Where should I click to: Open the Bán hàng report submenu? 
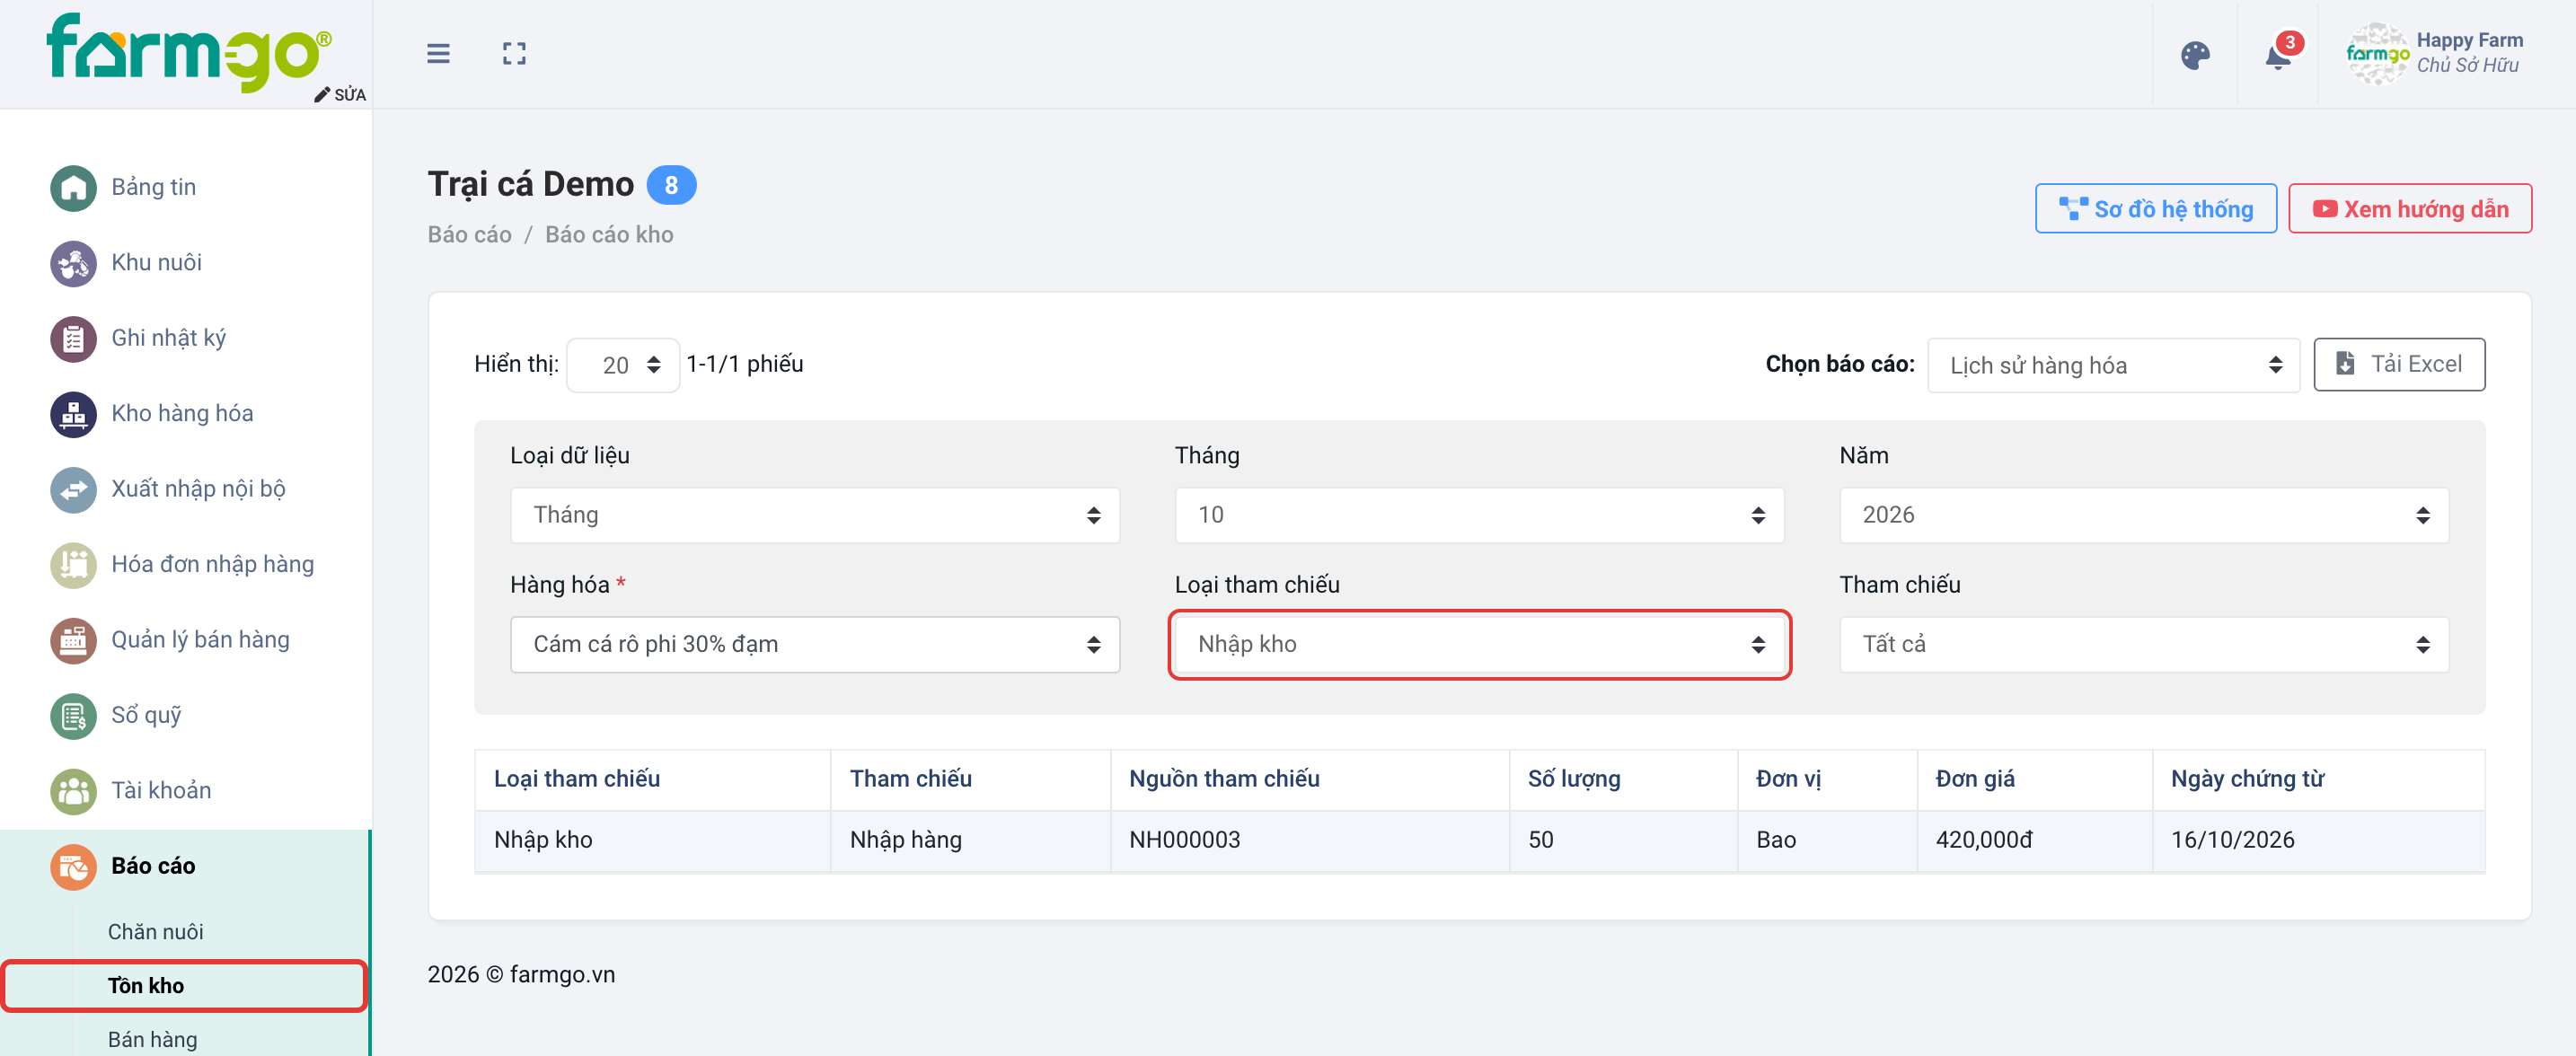tap(152, 1039)
